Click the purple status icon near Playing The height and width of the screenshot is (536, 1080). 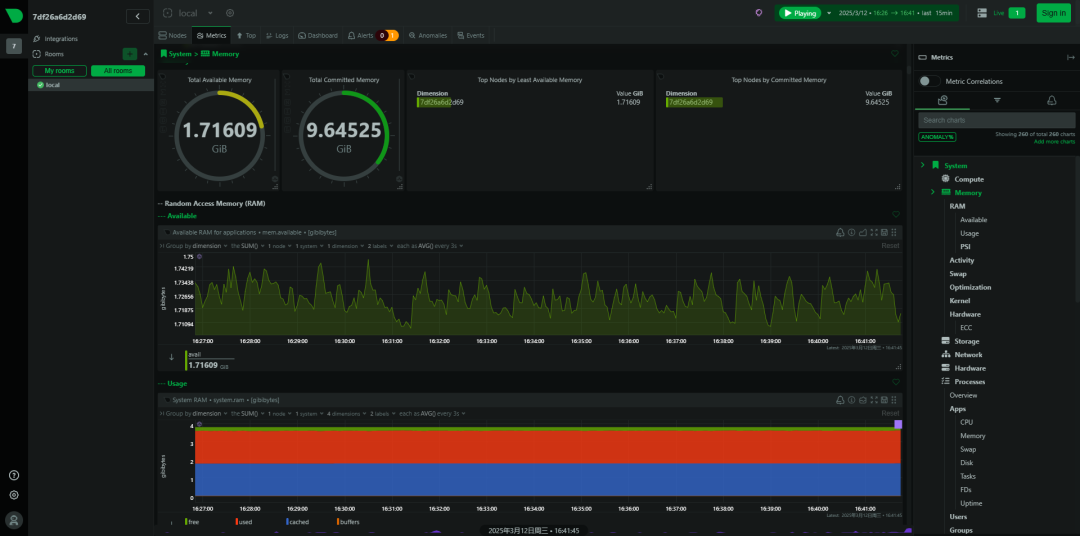(759, 13)
